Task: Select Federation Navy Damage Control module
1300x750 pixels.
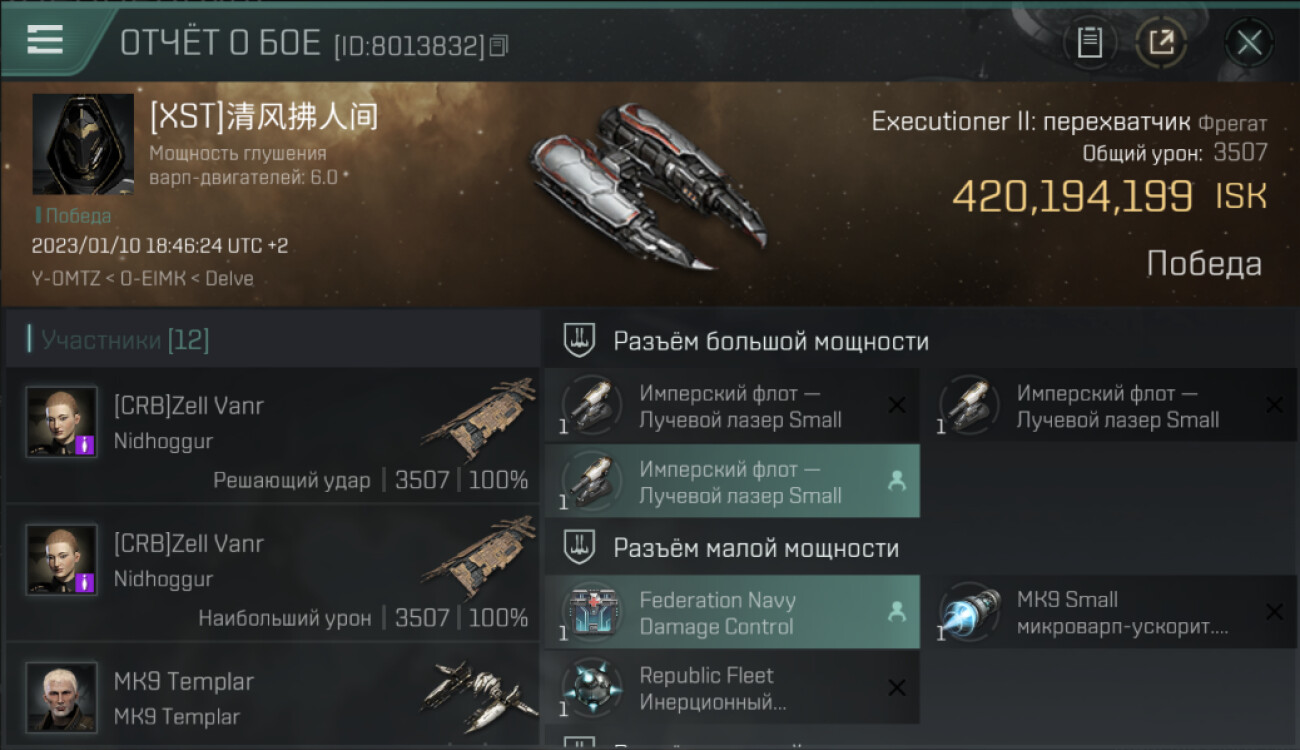Action: pyautogui.click(x=732, y=612)
